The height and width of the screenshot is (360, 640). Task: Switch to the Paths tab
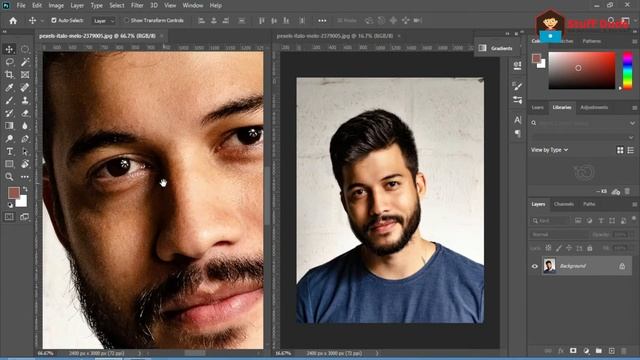tap(589, 204)
